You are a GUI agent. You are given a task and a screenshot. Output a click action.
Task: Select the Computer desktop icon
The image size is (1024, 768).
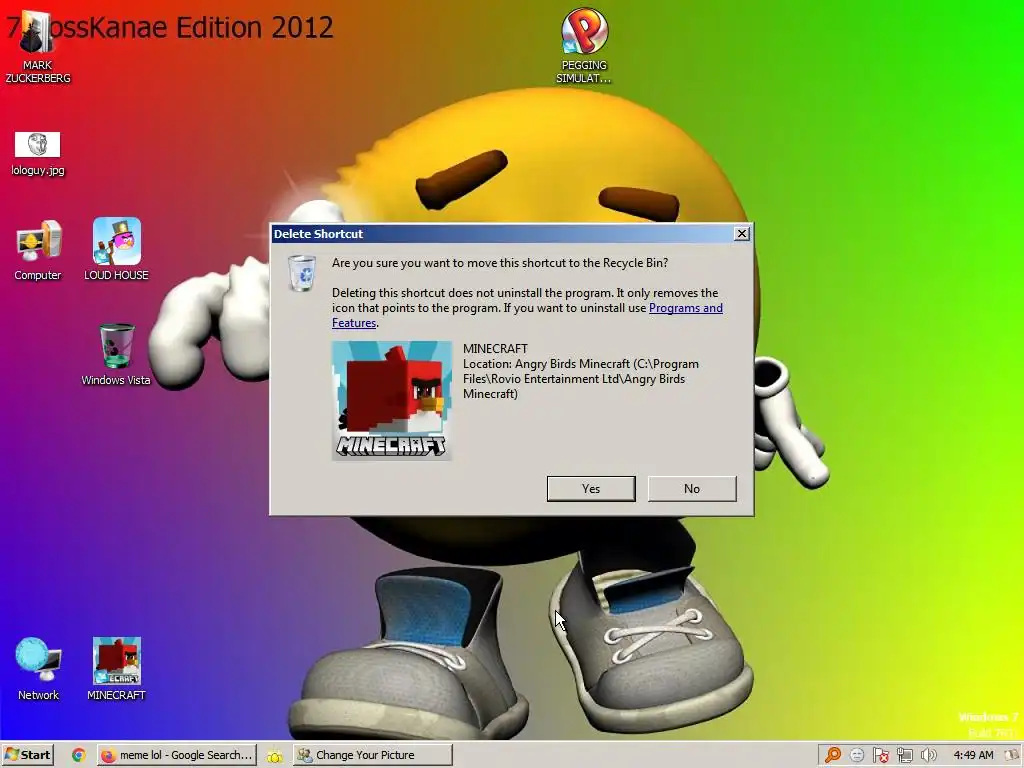pyautogui.click(x=37, y=250)
